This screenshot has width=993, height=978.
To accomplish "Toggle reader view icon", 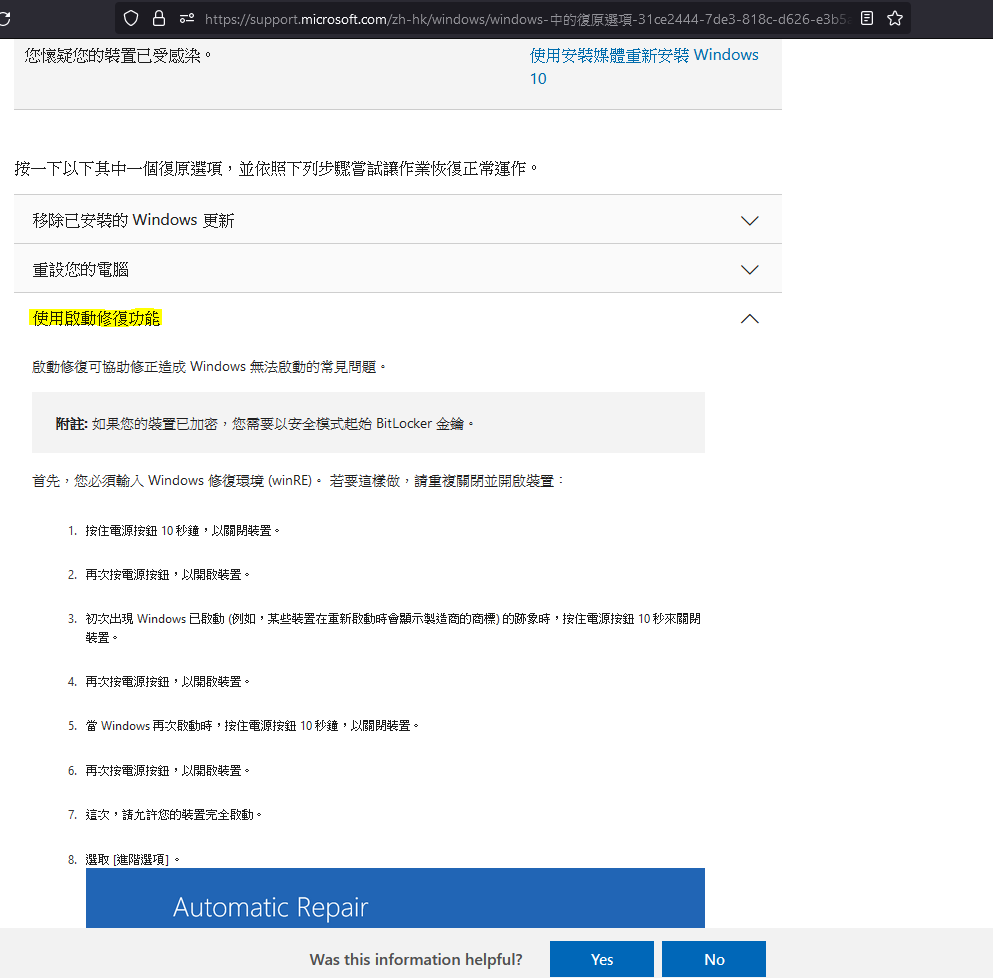I will tap(867, 18).
